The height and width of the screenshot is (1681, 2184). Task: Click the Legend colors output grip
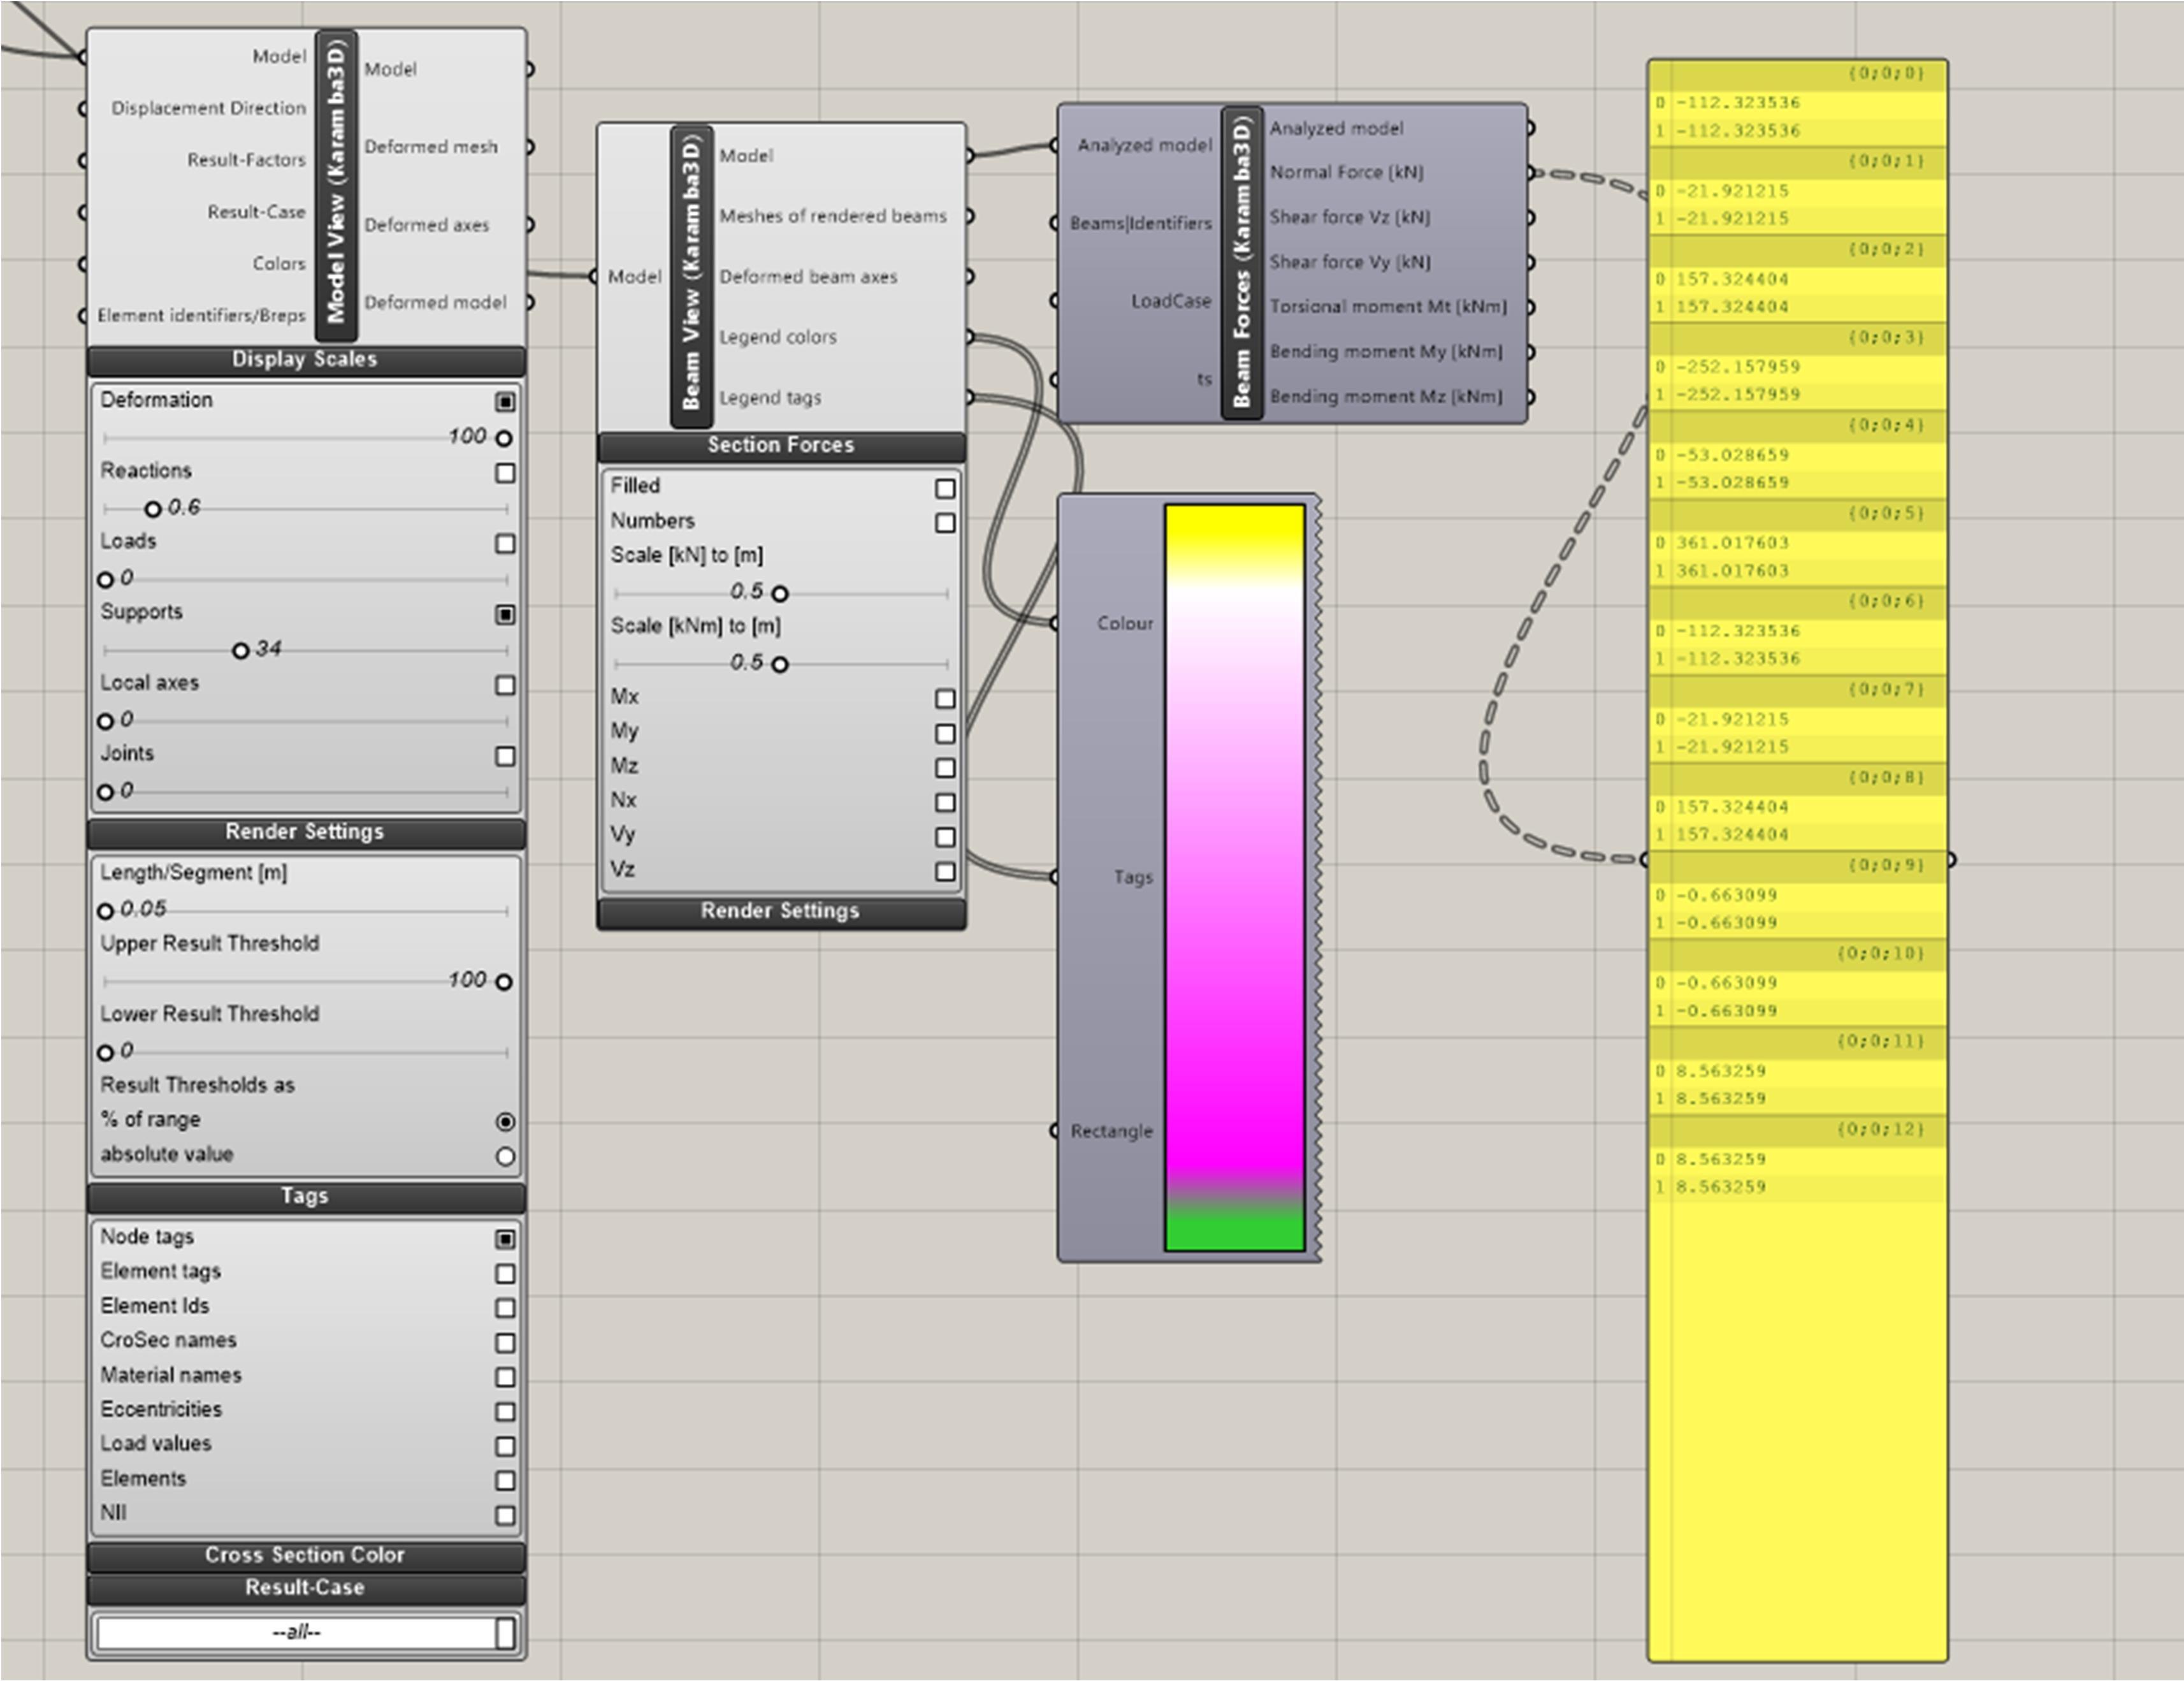coord(969,337)
